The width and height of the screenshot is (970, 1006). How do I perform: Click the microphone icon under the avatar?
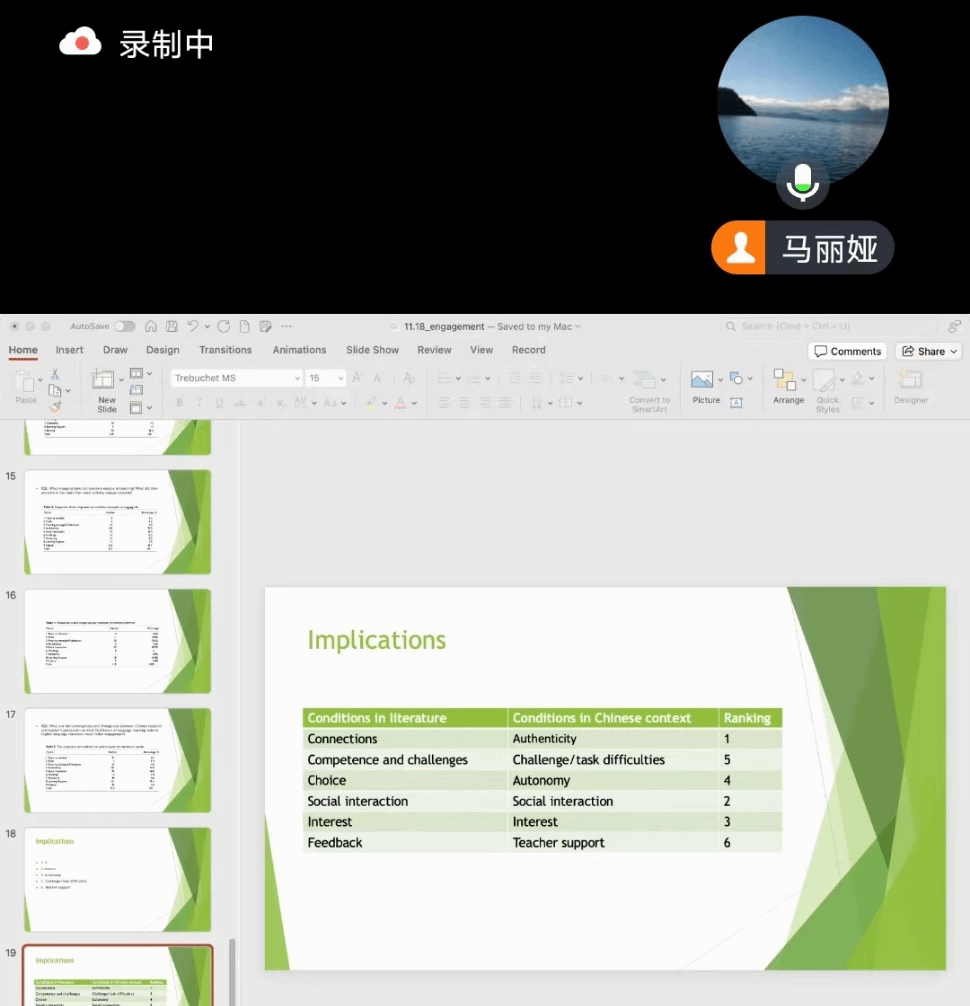[x=802, y=183]
